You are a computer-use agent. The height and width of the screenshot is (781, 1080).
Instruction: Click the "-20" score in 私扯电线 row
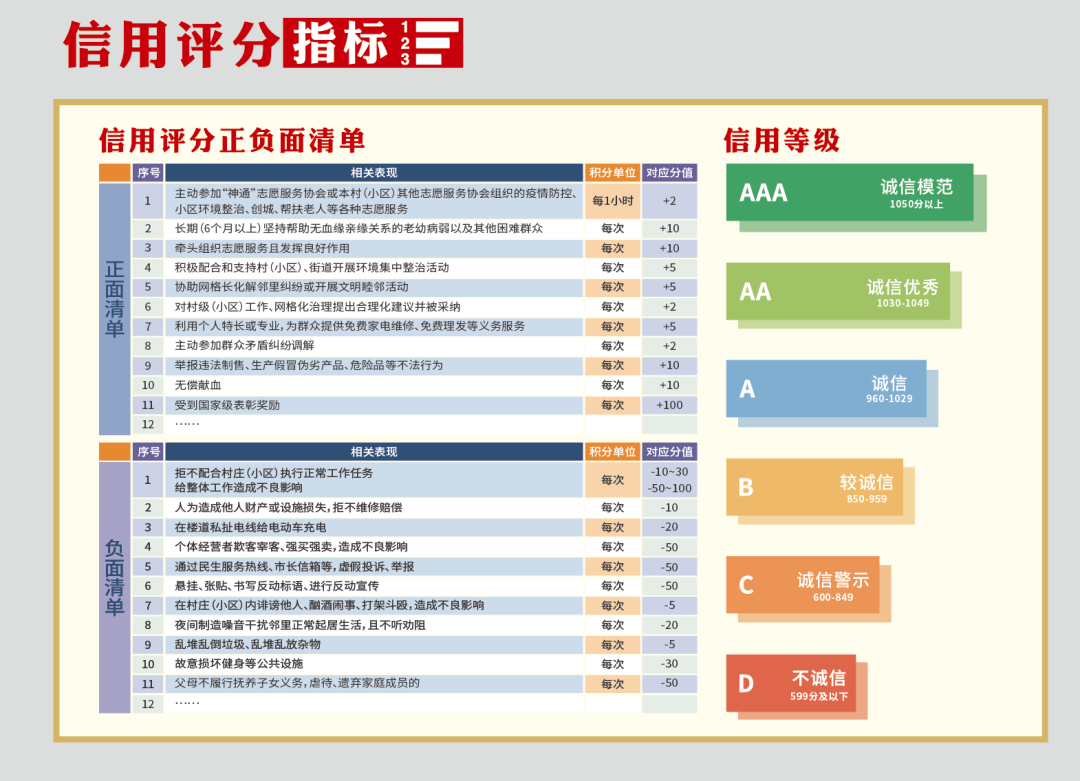tap(669, 527)
